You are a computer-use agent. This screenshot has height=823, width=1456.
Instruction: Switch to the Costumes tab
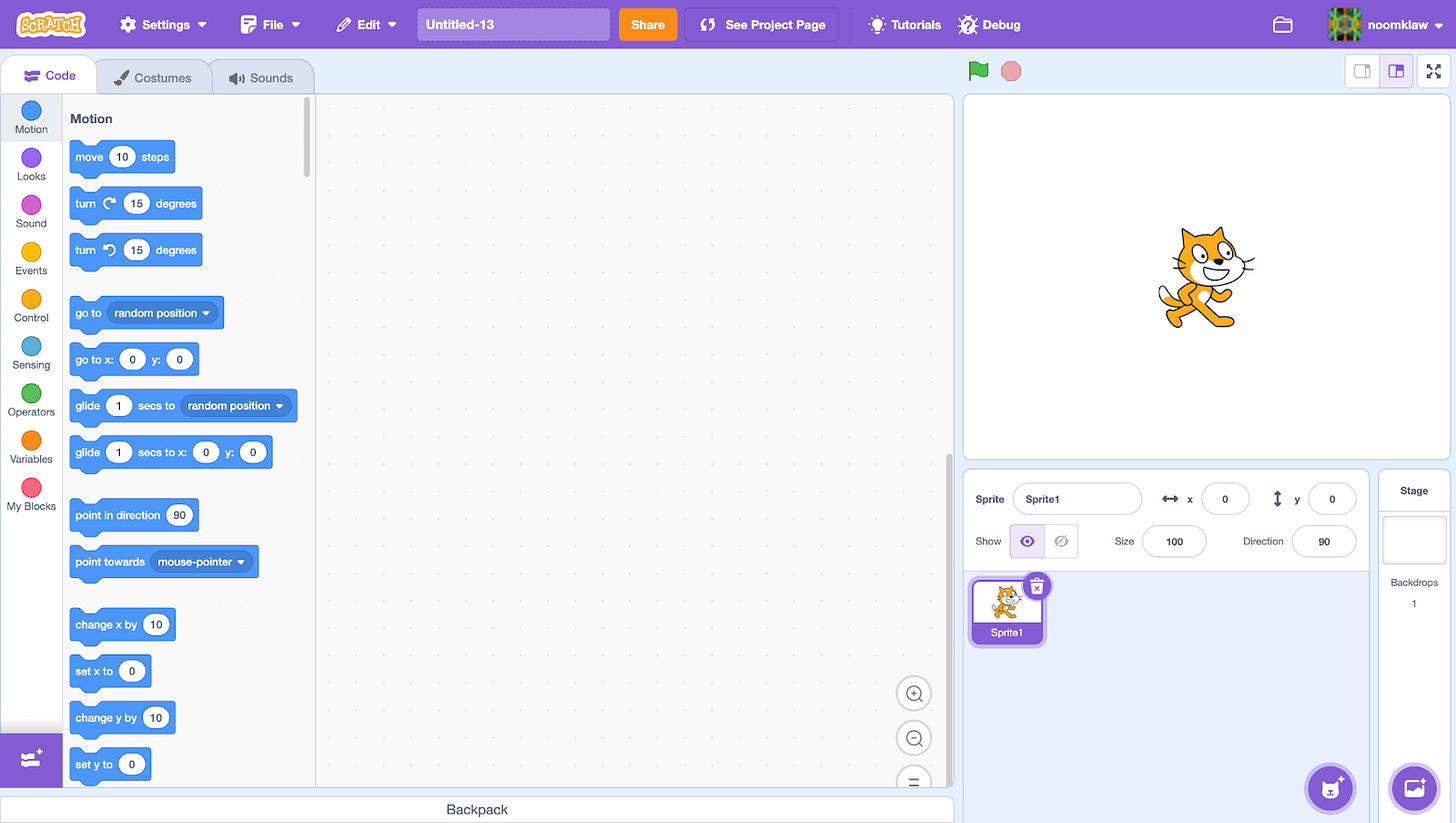[x=153, y=77]
